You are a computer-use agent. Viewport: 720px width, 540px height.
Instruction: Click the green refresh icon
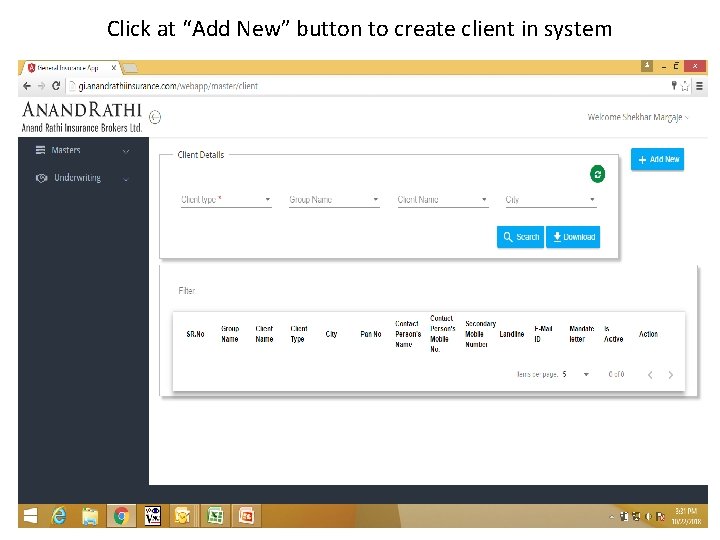[x=597, y=174]
